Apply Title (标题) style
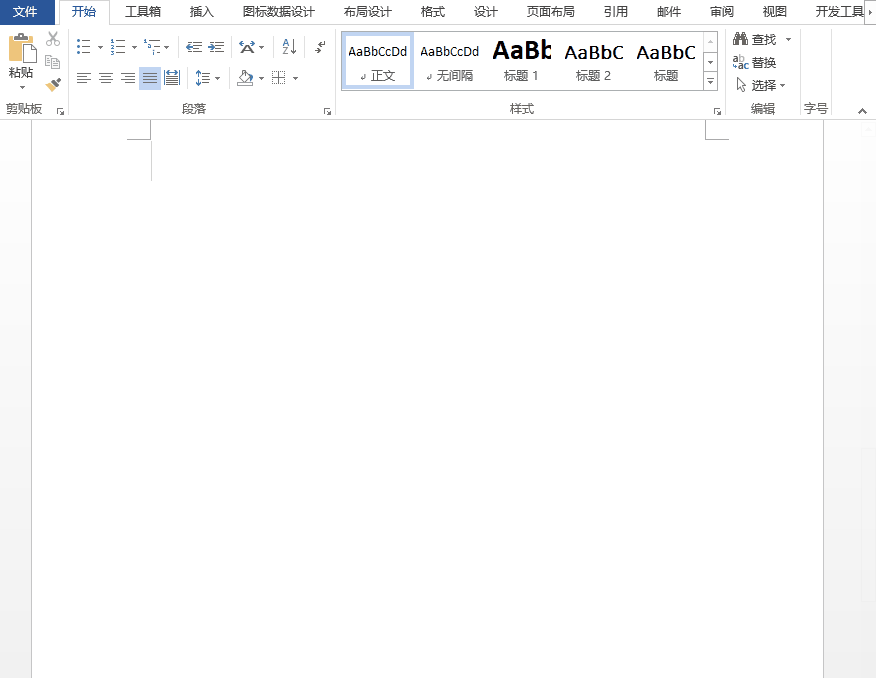The height and width of the screenshot is (678, 876). pyautogui.click(x=666, y=61)
